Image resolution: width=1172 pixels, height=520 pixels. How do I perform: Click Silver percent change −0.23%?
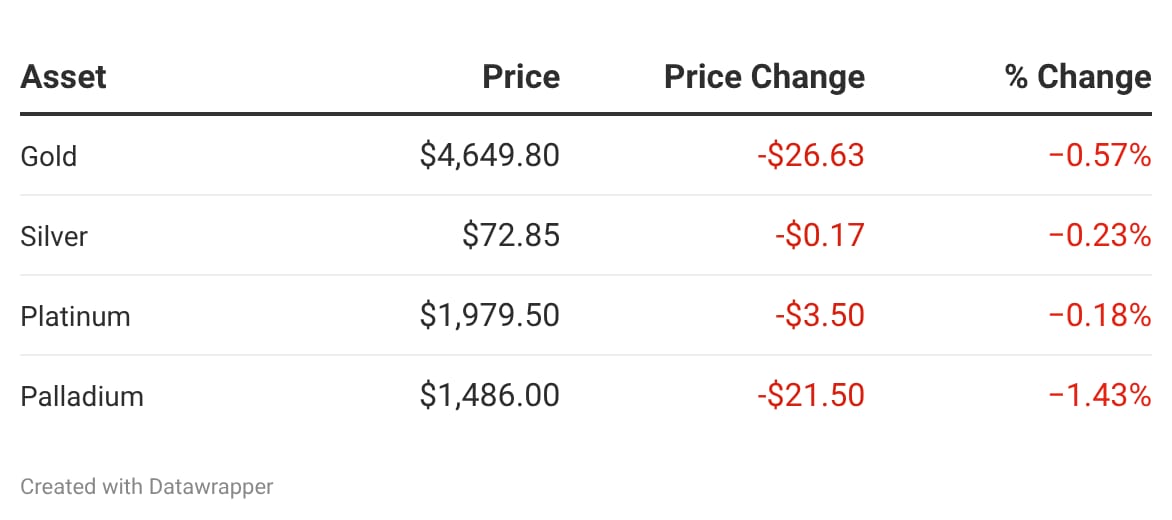[x=1100, y=236]
